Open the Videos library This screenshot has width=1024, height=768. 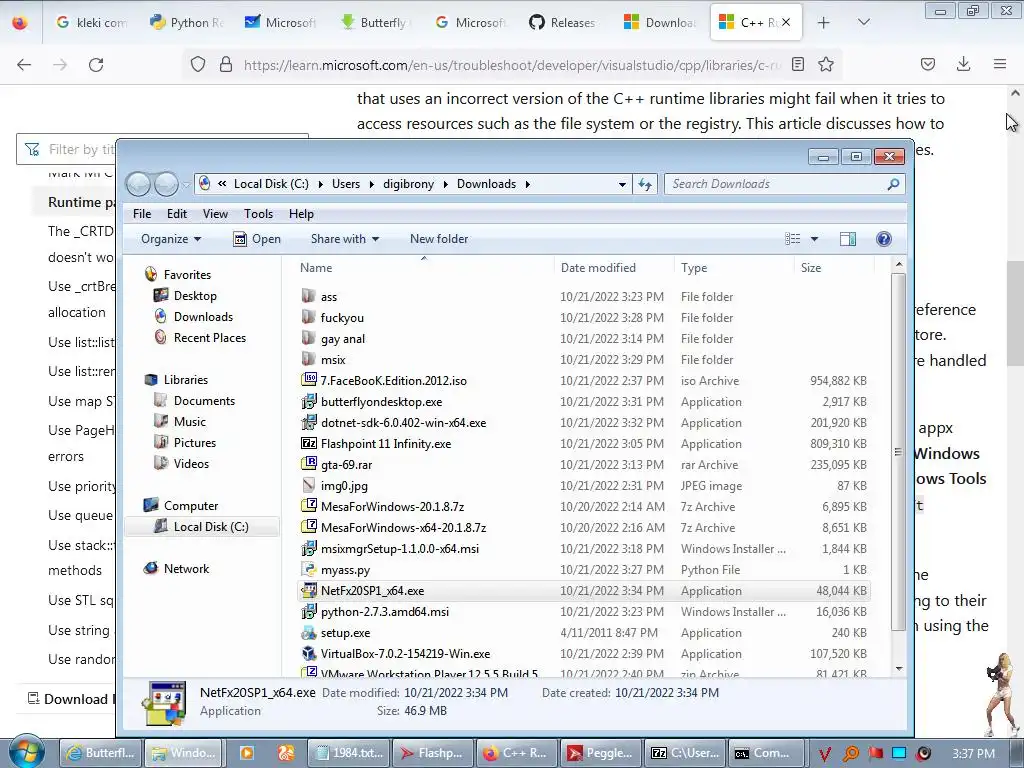coord(182,464)
